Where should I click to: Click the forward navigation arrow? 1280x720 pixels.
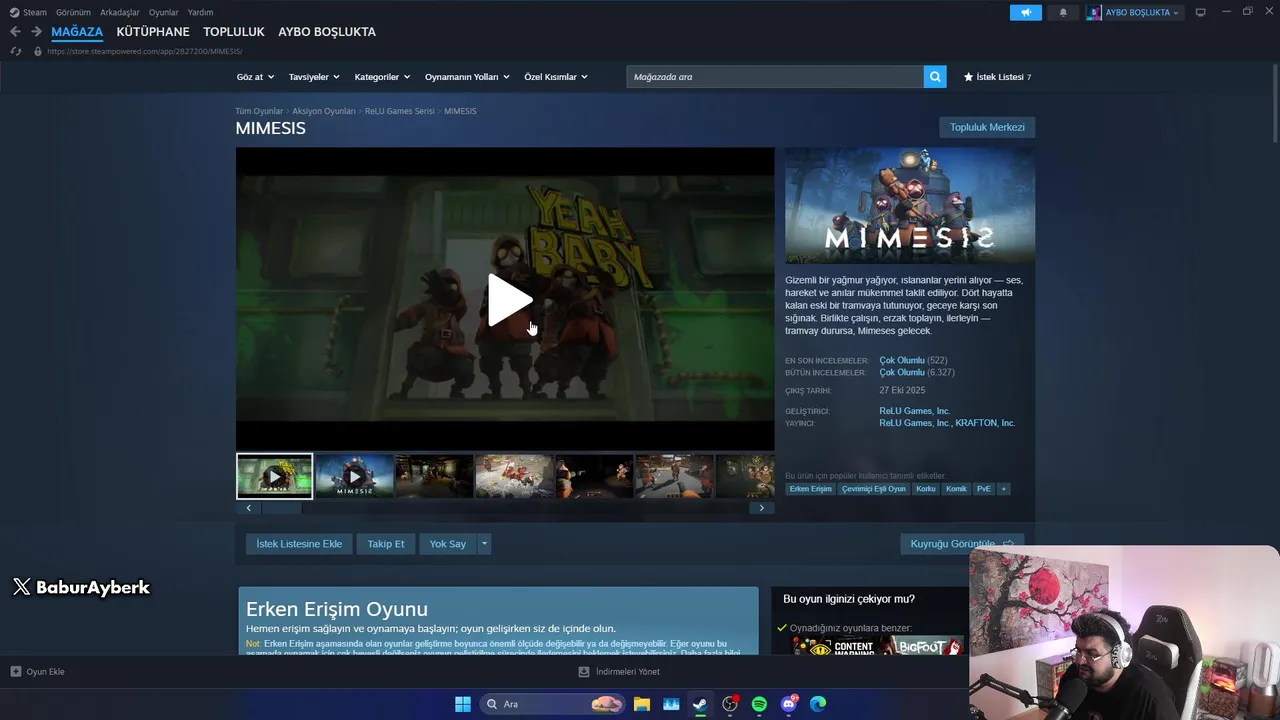36,32
